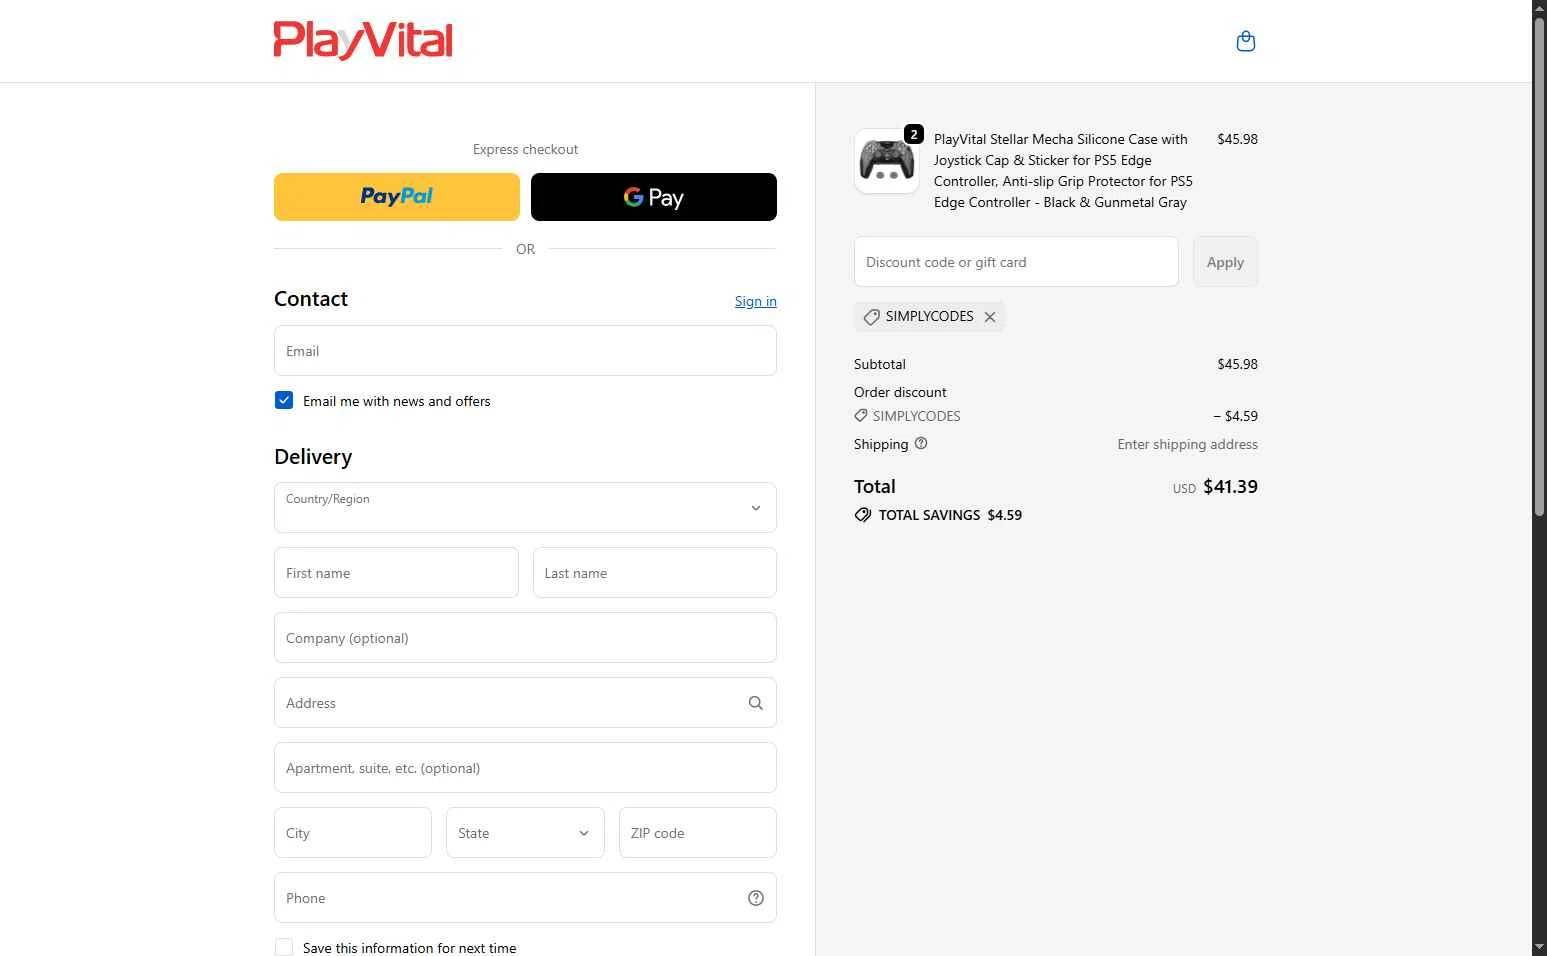This screenshot has height=956, width=1547.
Task: Click the Express checkout label
Action: tap(525, 149)
